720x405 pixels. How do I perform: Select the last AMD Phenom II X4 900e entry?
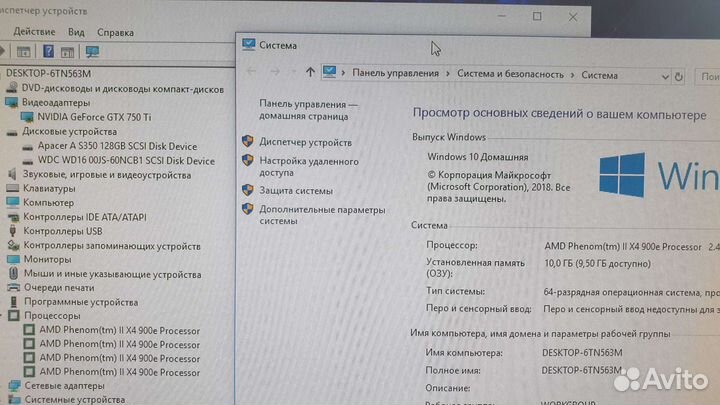119,372
